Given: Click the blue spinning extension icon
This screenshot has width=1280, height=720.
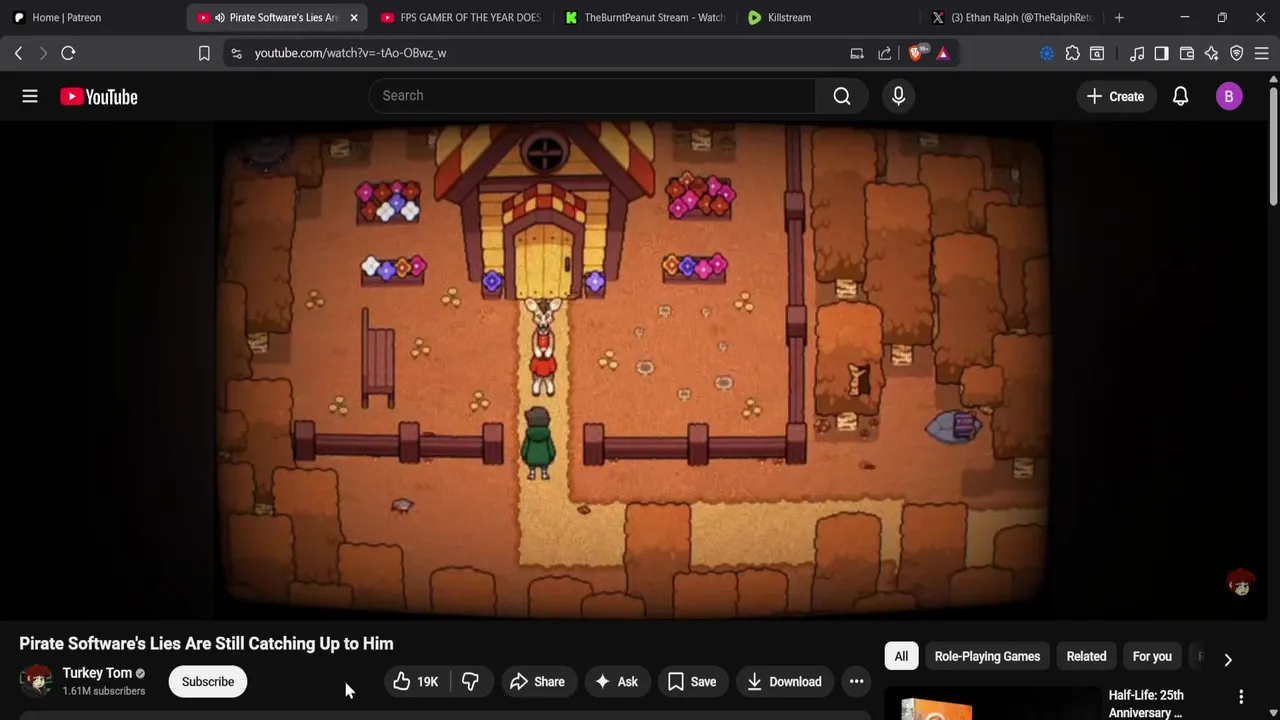Looking at the screenshot, I should [1047, 53].
